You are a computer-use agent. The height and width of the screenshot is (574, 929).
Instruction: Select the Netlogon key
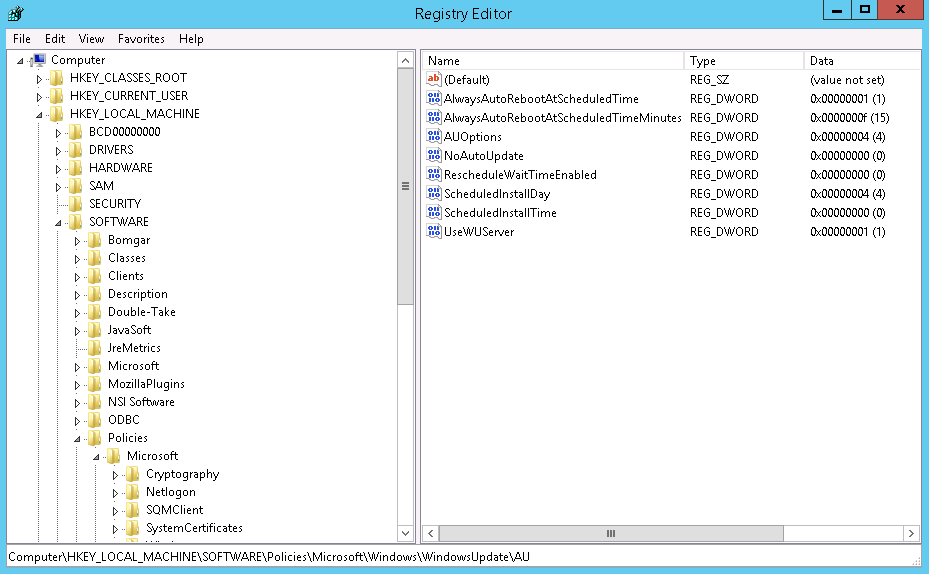tap(171, 492)
